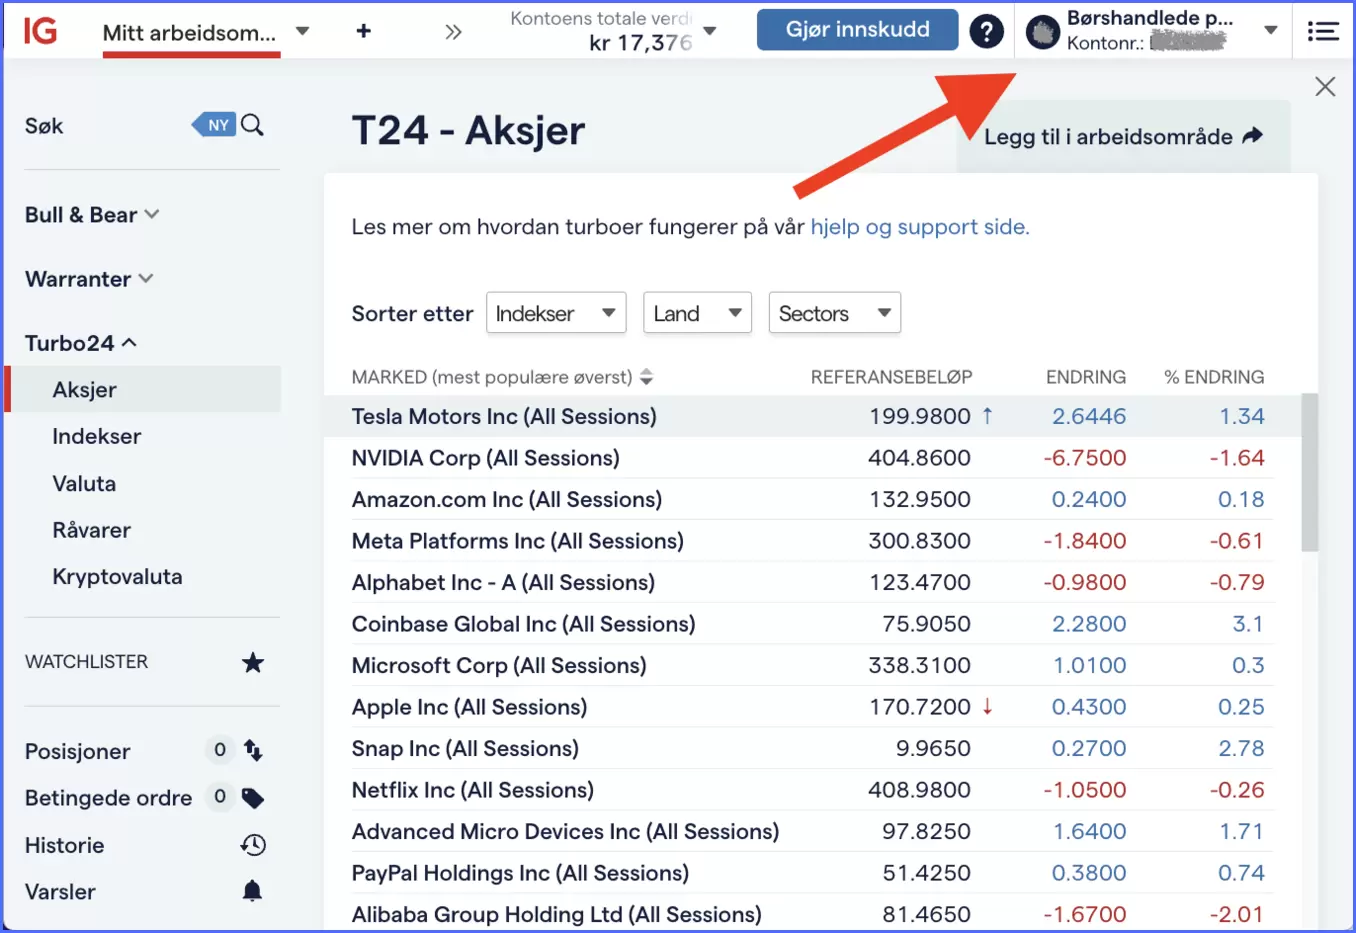Screen dimensions: 1356x933
Task: Click the account avatar icon
Action: point(1043,33)
